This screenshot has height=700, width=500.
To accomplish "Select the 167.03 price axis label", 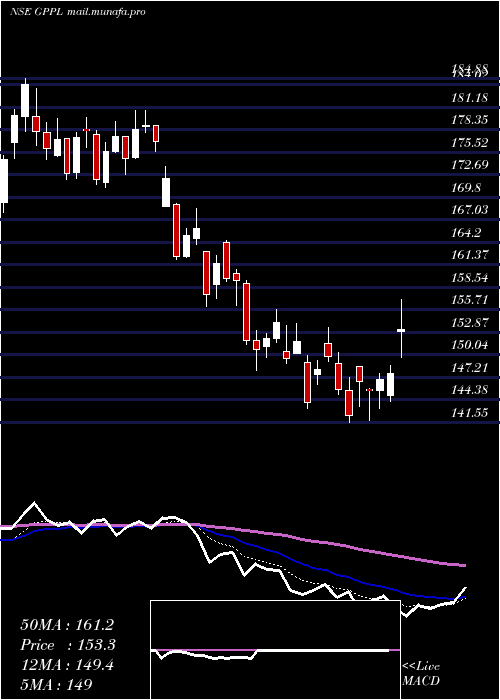I will [469, 210].
